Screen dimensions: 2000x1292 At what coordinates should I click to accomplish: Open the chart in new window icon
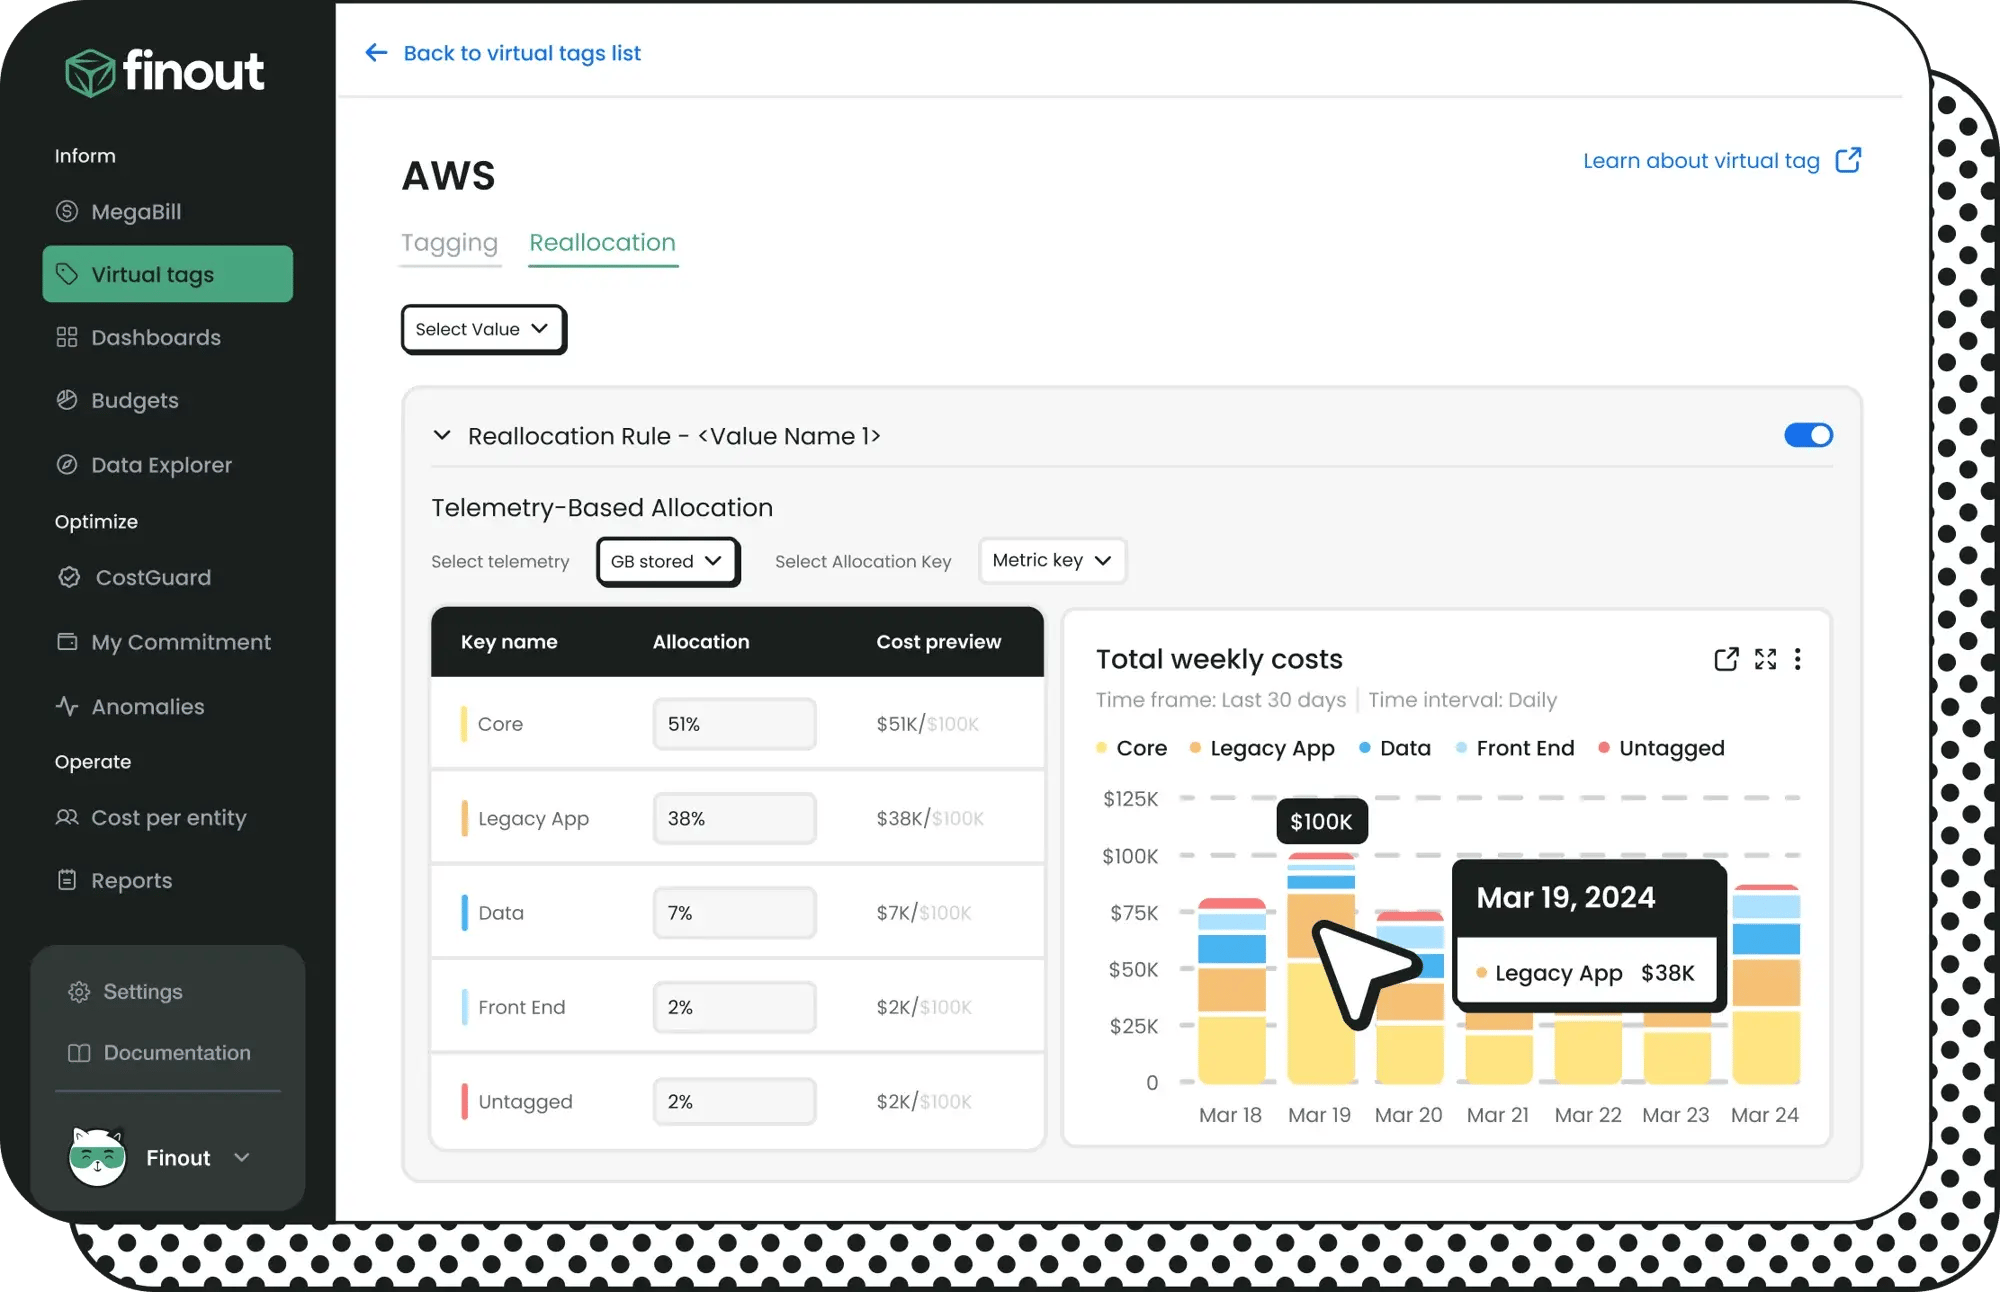[x=1726, y=659]
